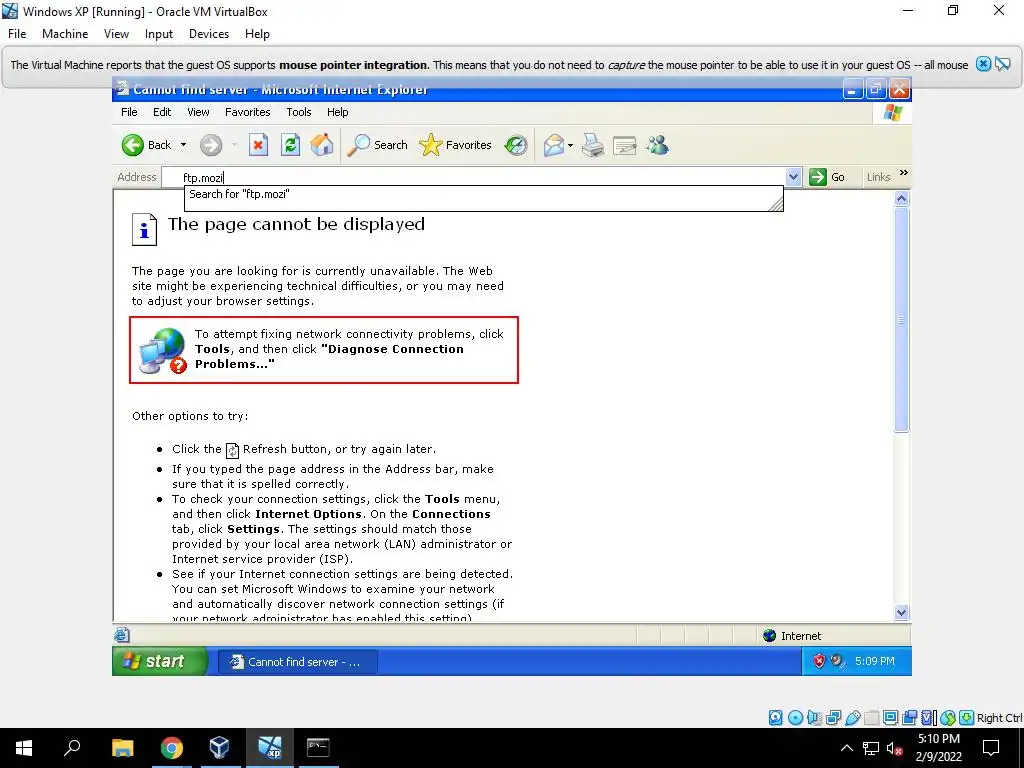Open the History clock icon
Viewport: 1024px width, 768px height.
point(516,145)
